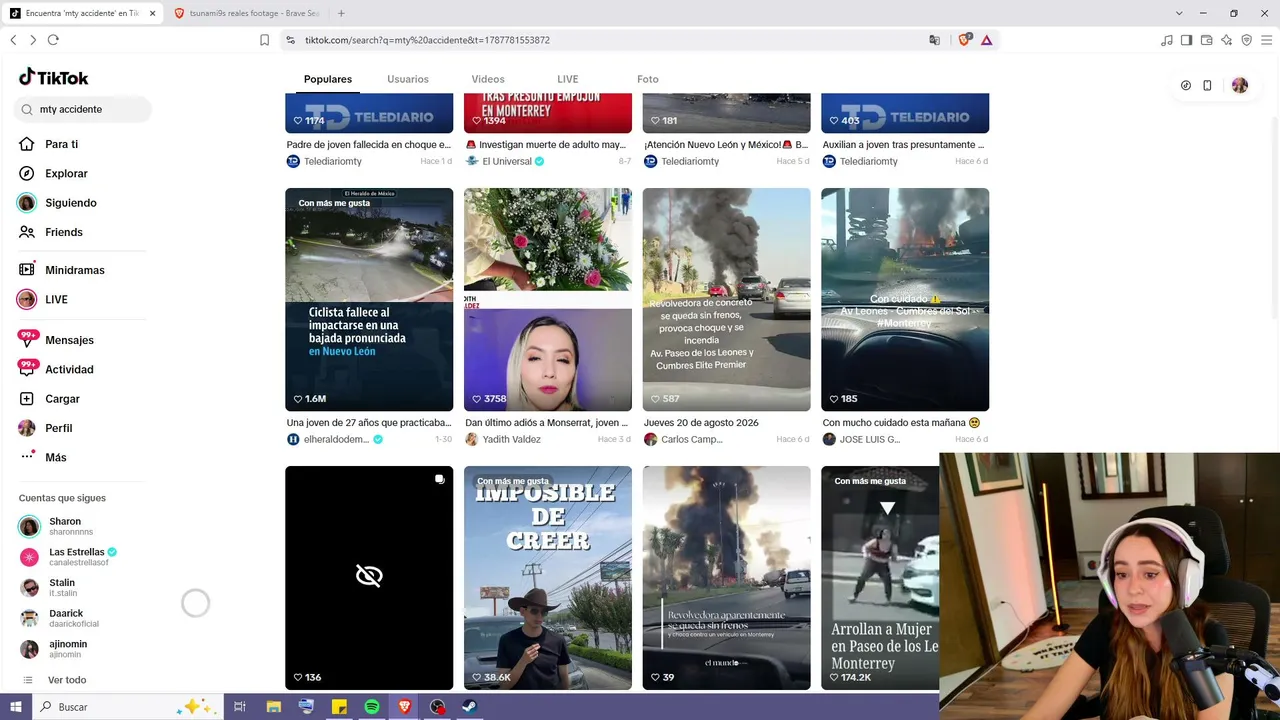This screenshot has height=720, width=1280.
Task: Go to Friends in the sidebar
Action: tap(64, 232)
